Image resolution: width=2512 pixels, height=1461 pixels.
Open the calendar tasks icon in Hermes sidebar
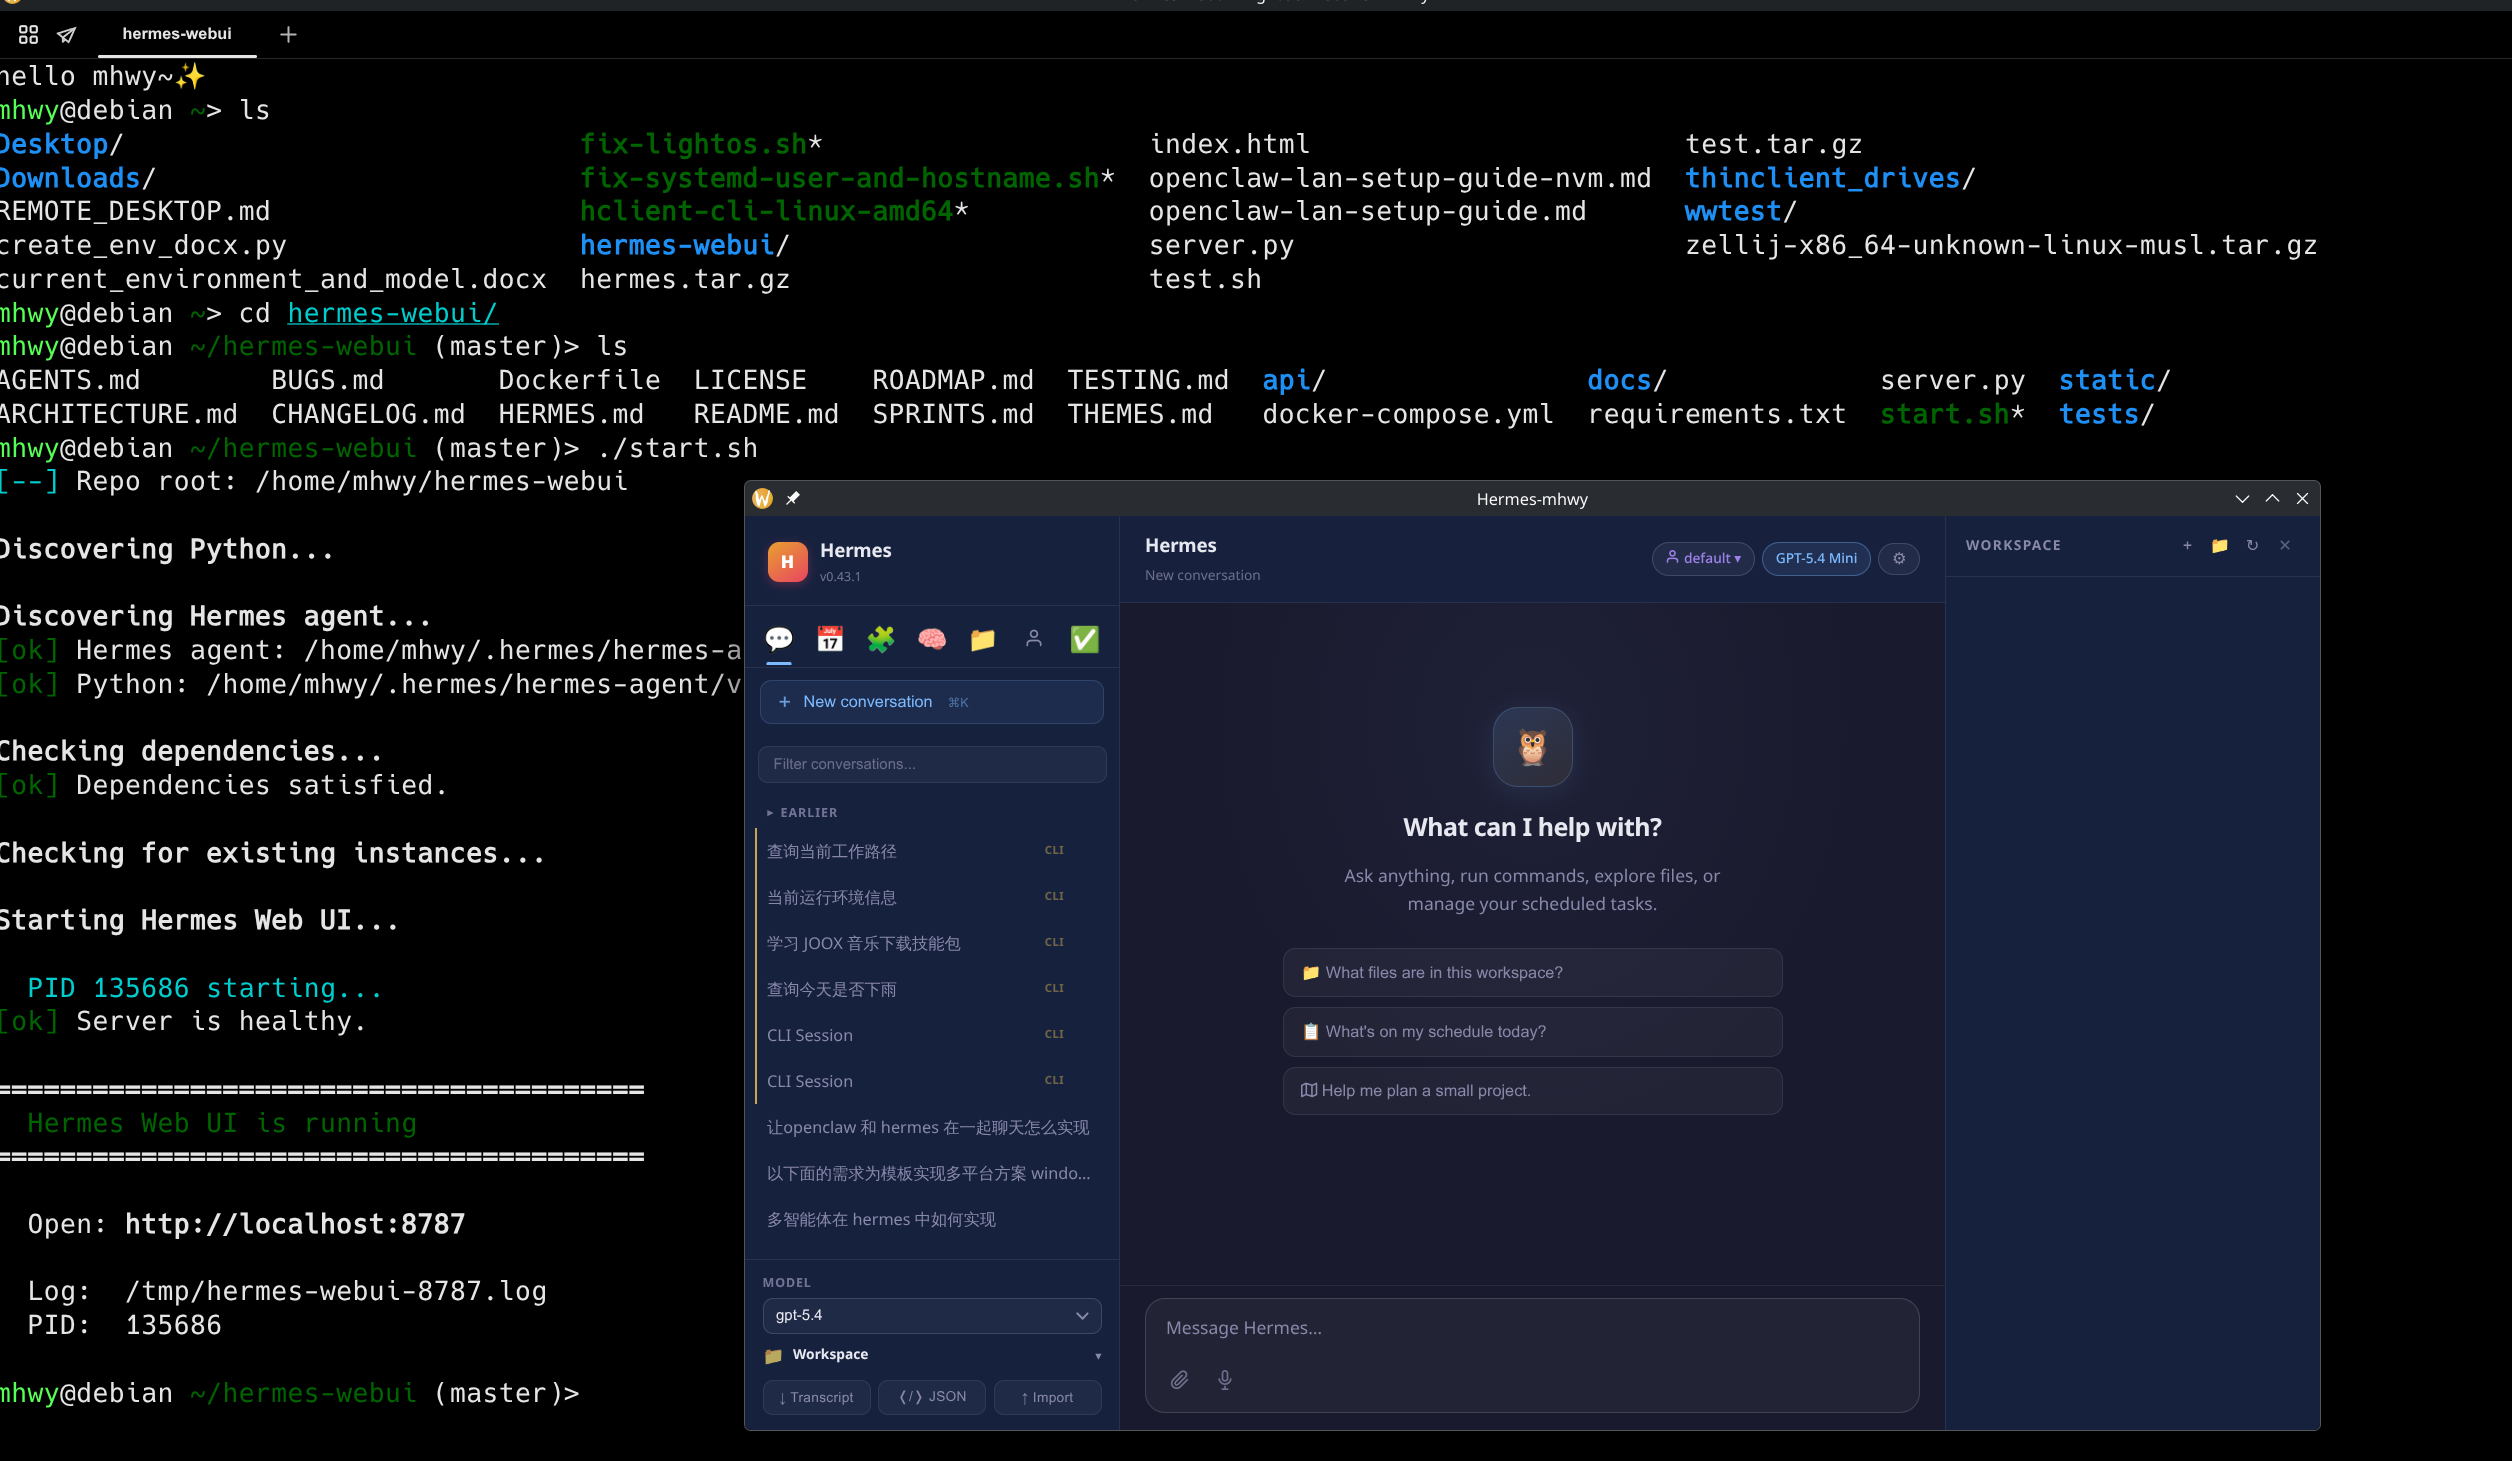coord(830,639)
